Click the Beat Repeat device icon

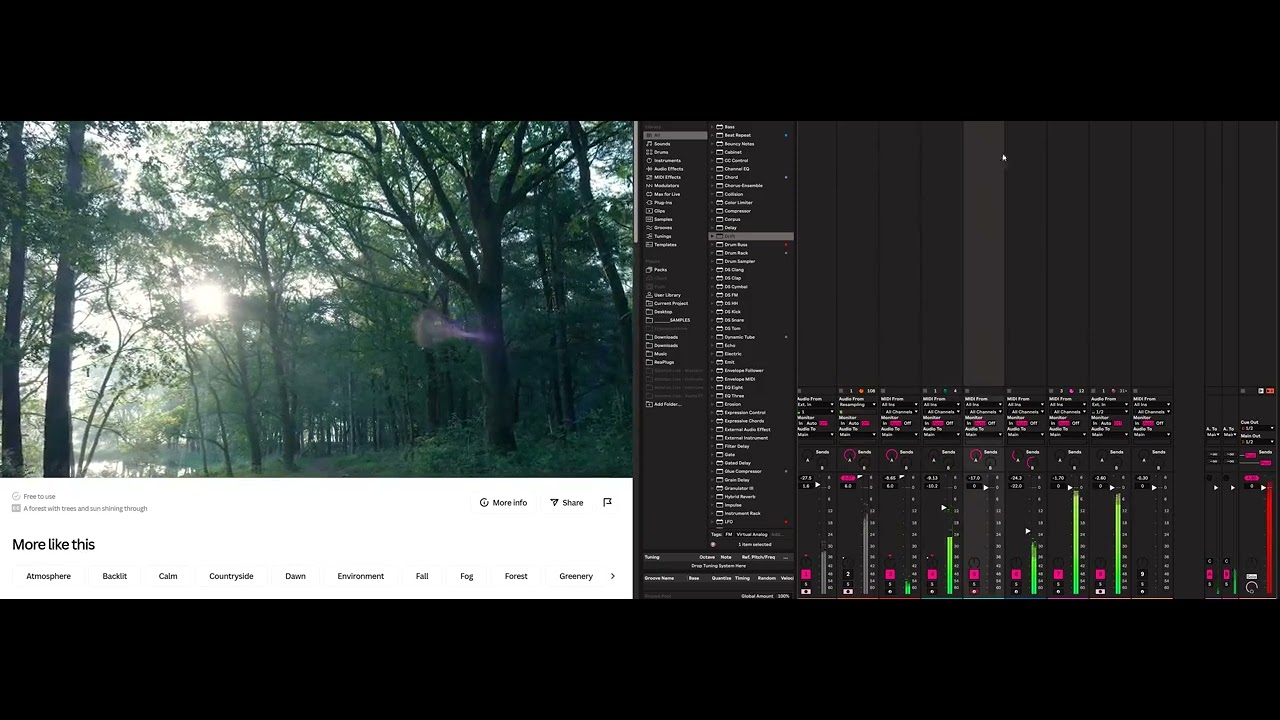click(719, 135)
